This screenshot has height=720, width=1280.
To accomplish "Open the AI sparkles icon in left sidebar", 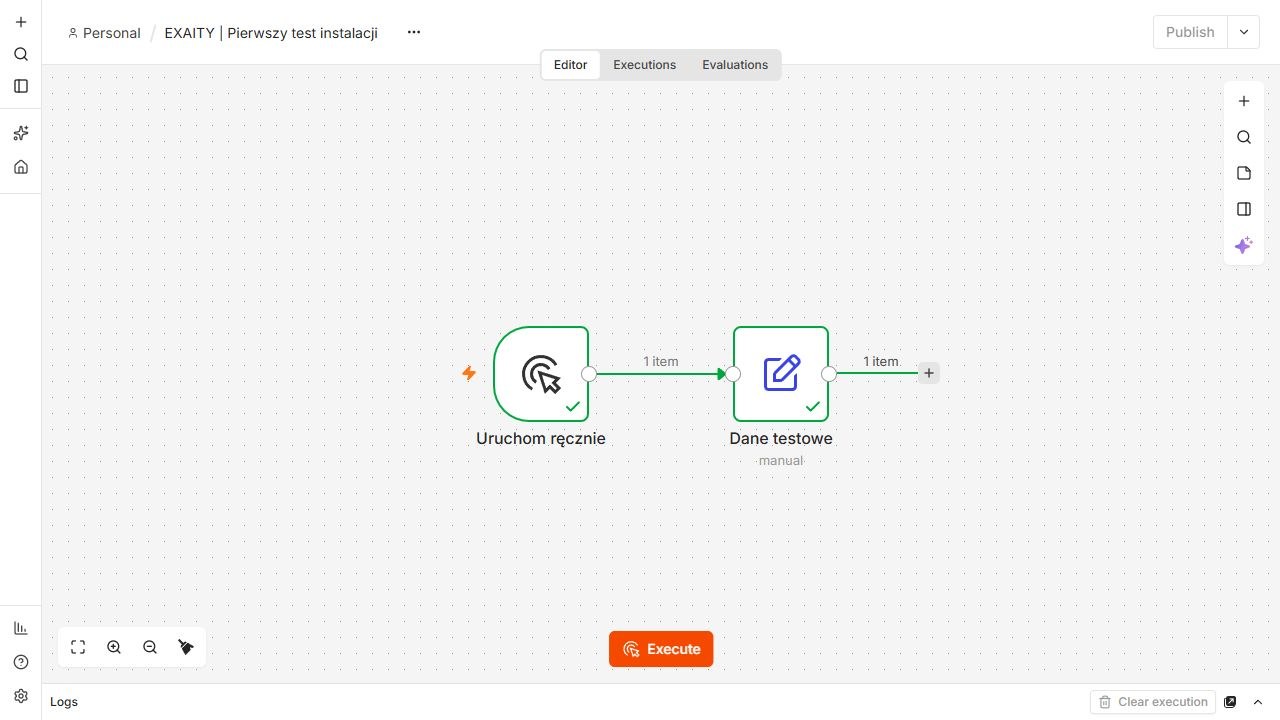I will coord(21,133).
